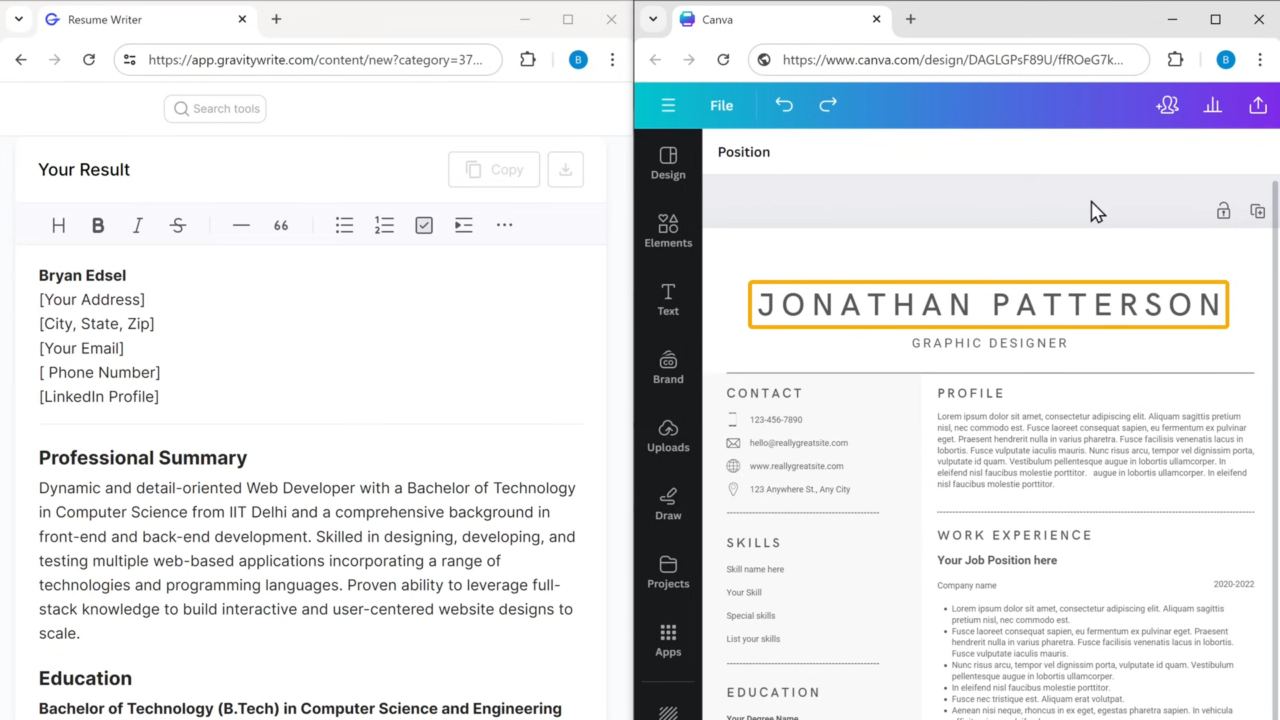Select phone number 123-456-7890
Screen dimensions: 1280x720
[x=776, y=420]
